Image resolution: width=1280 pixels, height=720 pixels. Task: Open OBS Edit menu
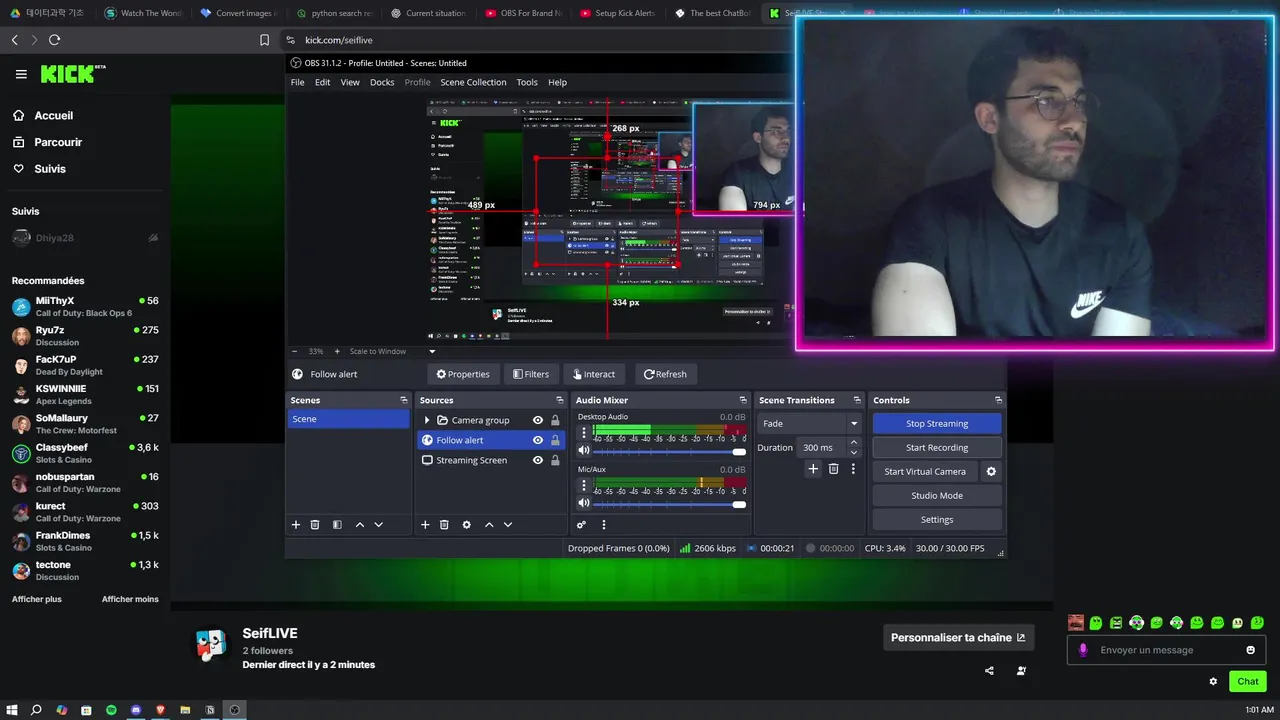[322, 82]
